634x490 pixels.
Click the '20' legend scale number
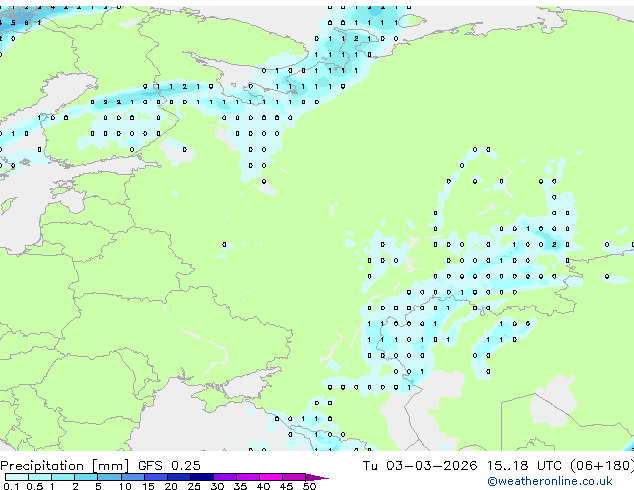[171, 486]
